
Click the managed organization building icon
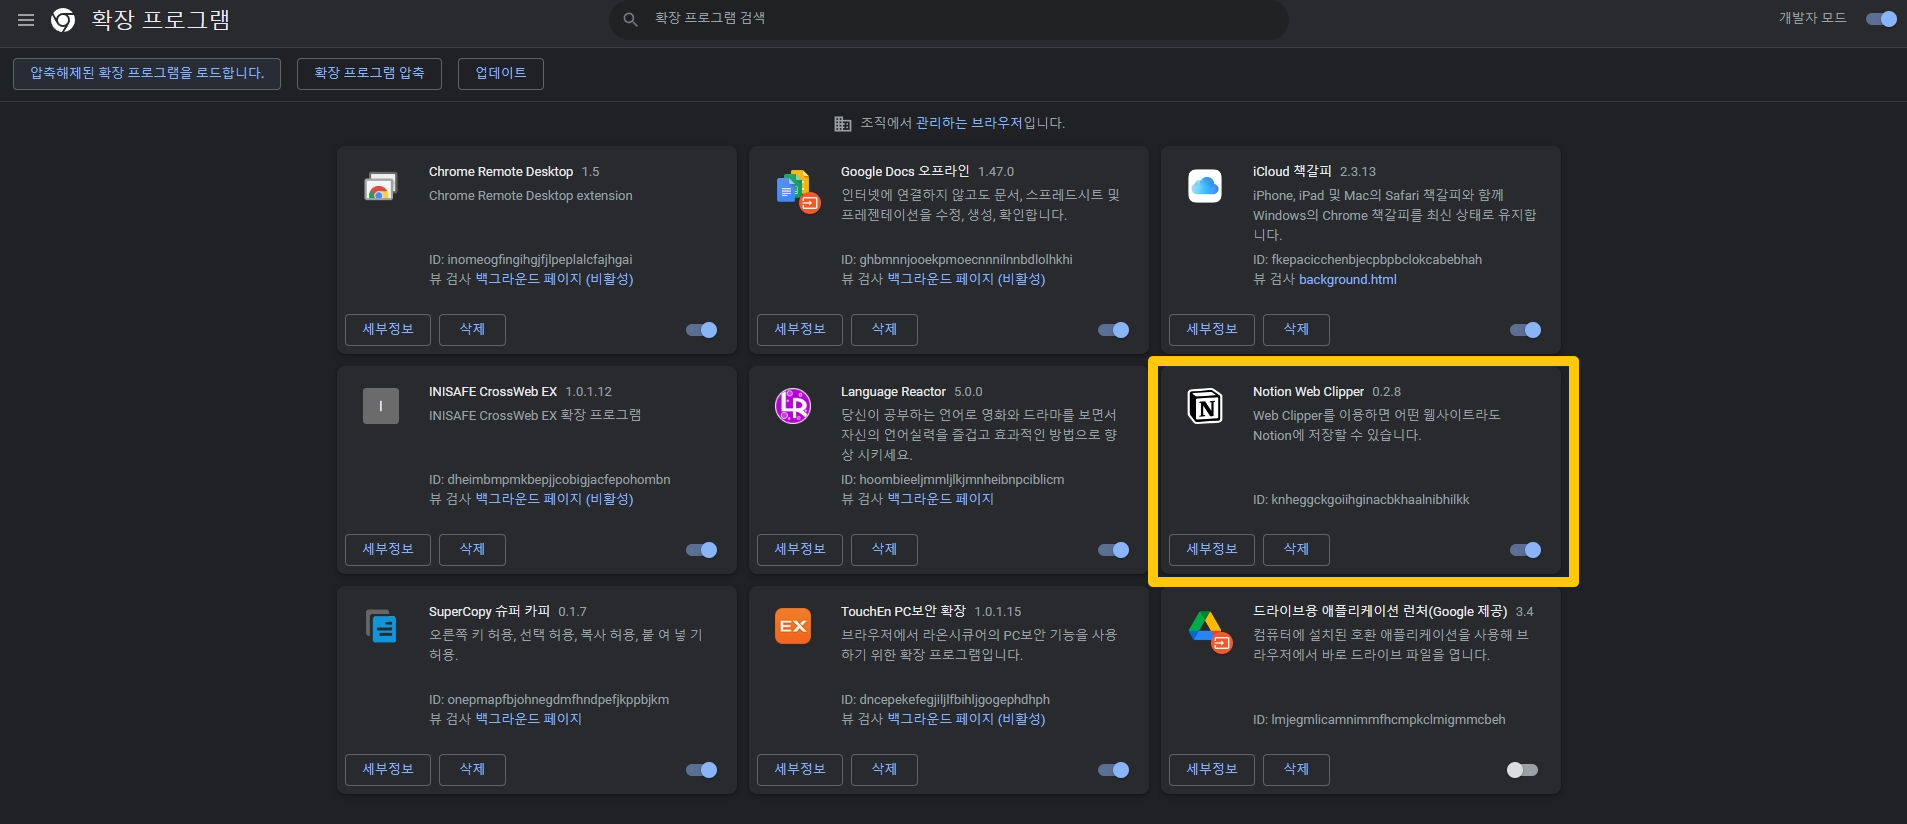[x=843, y=123]
